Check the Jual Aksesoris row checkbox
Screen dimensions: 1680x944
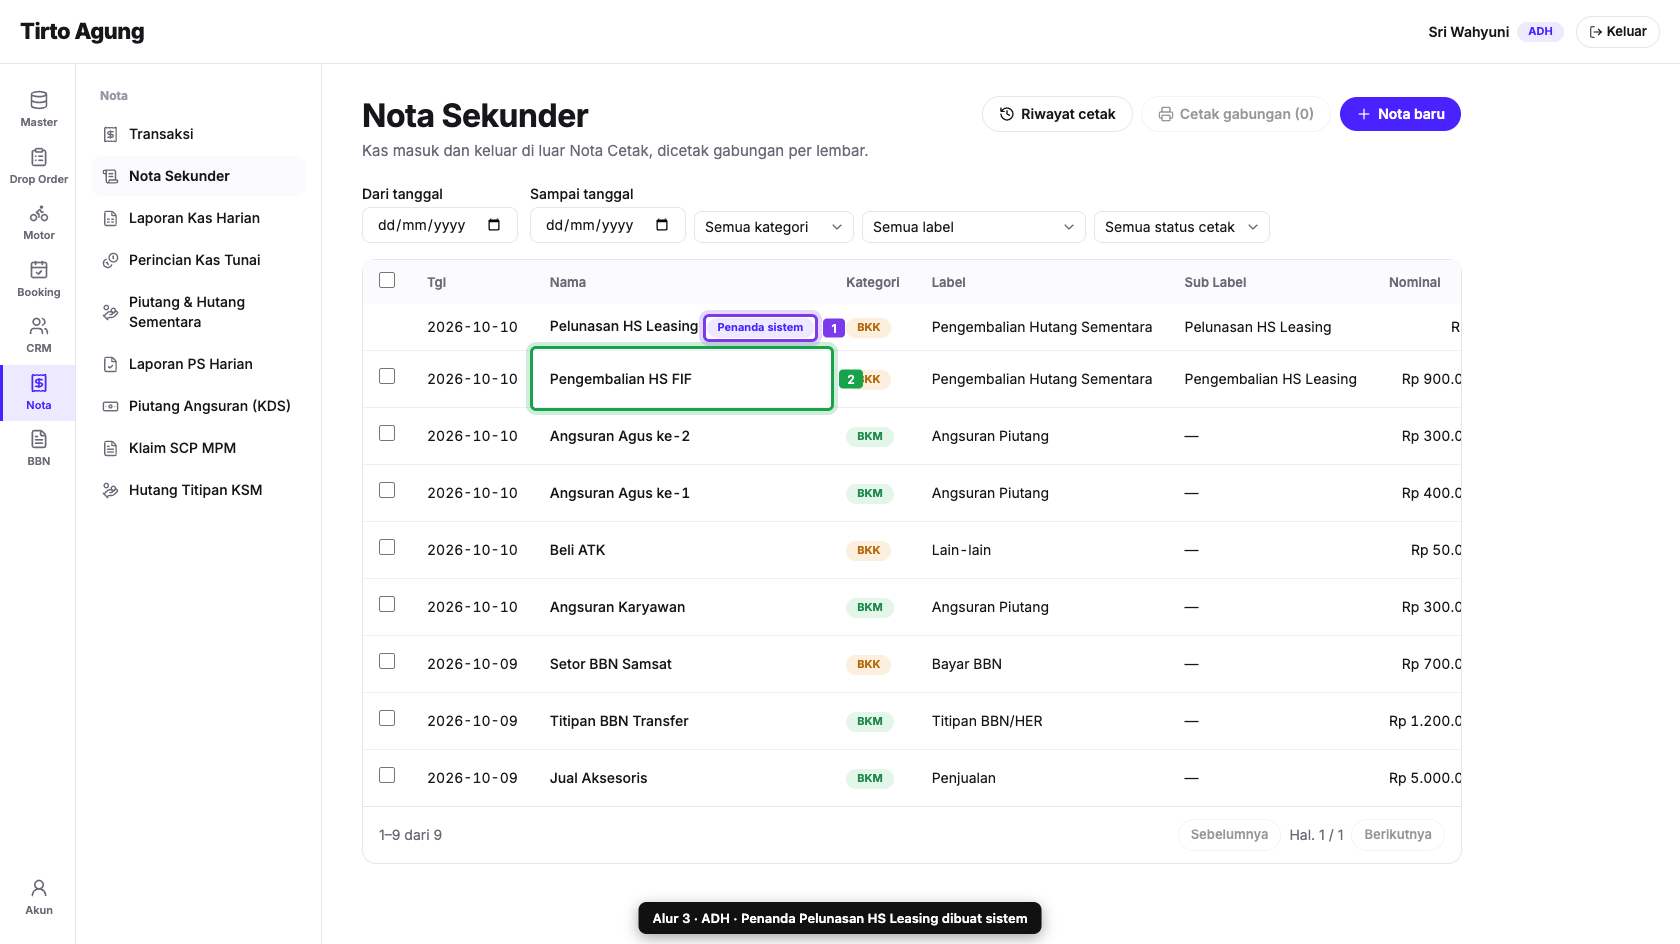pos(387,775)
